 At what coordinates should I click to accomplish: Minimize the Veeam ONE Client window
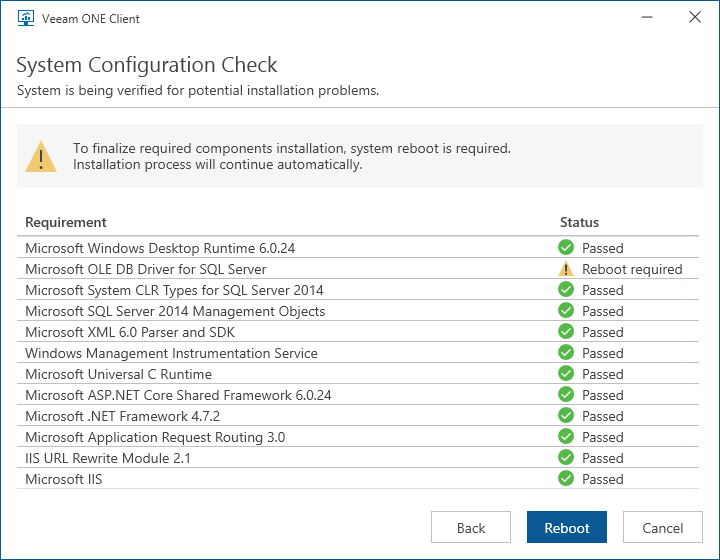click(647, 17)
